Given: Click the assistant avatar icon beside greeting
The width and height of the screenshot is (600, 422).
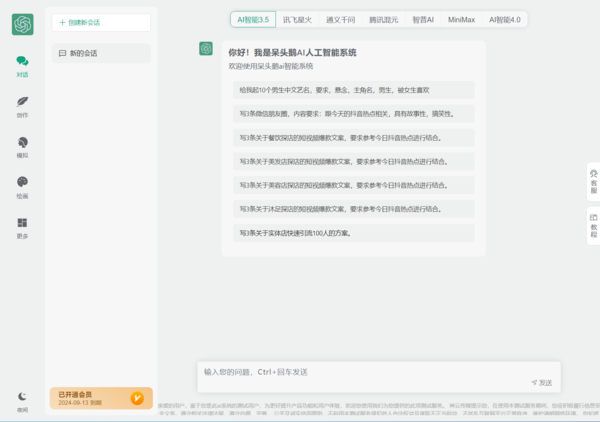Looking at the screenshot, I should pyautogui.click(x=206, y=49).
